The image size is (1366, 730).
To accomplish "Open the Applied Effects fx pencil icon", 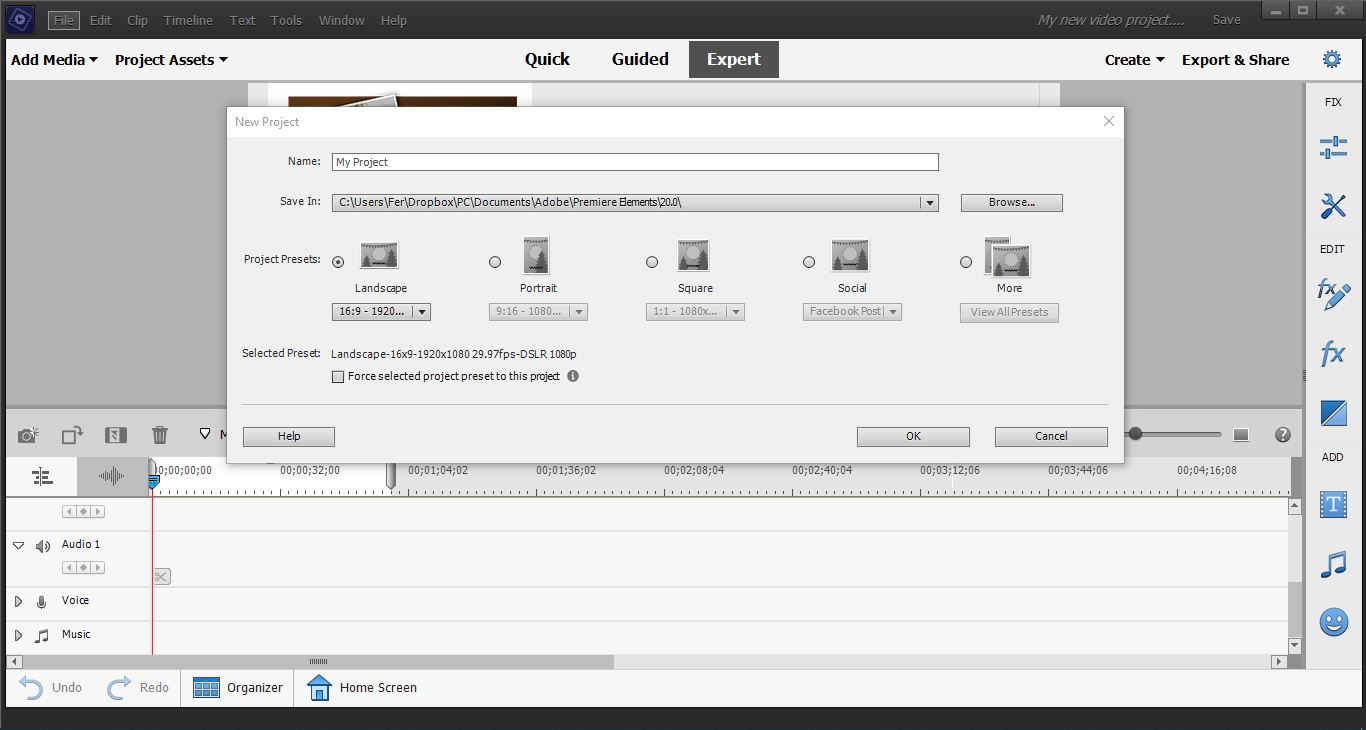I will pyautogui.click(x=1333, y=294).
